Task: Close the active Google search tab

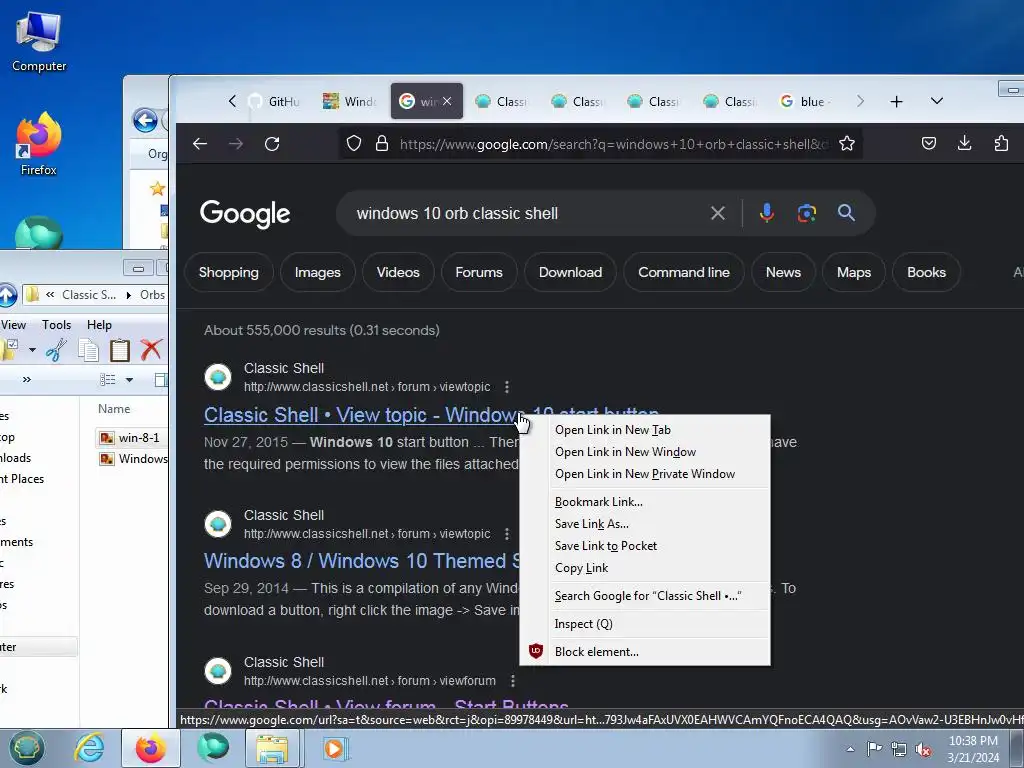Action: coord(447,101)
